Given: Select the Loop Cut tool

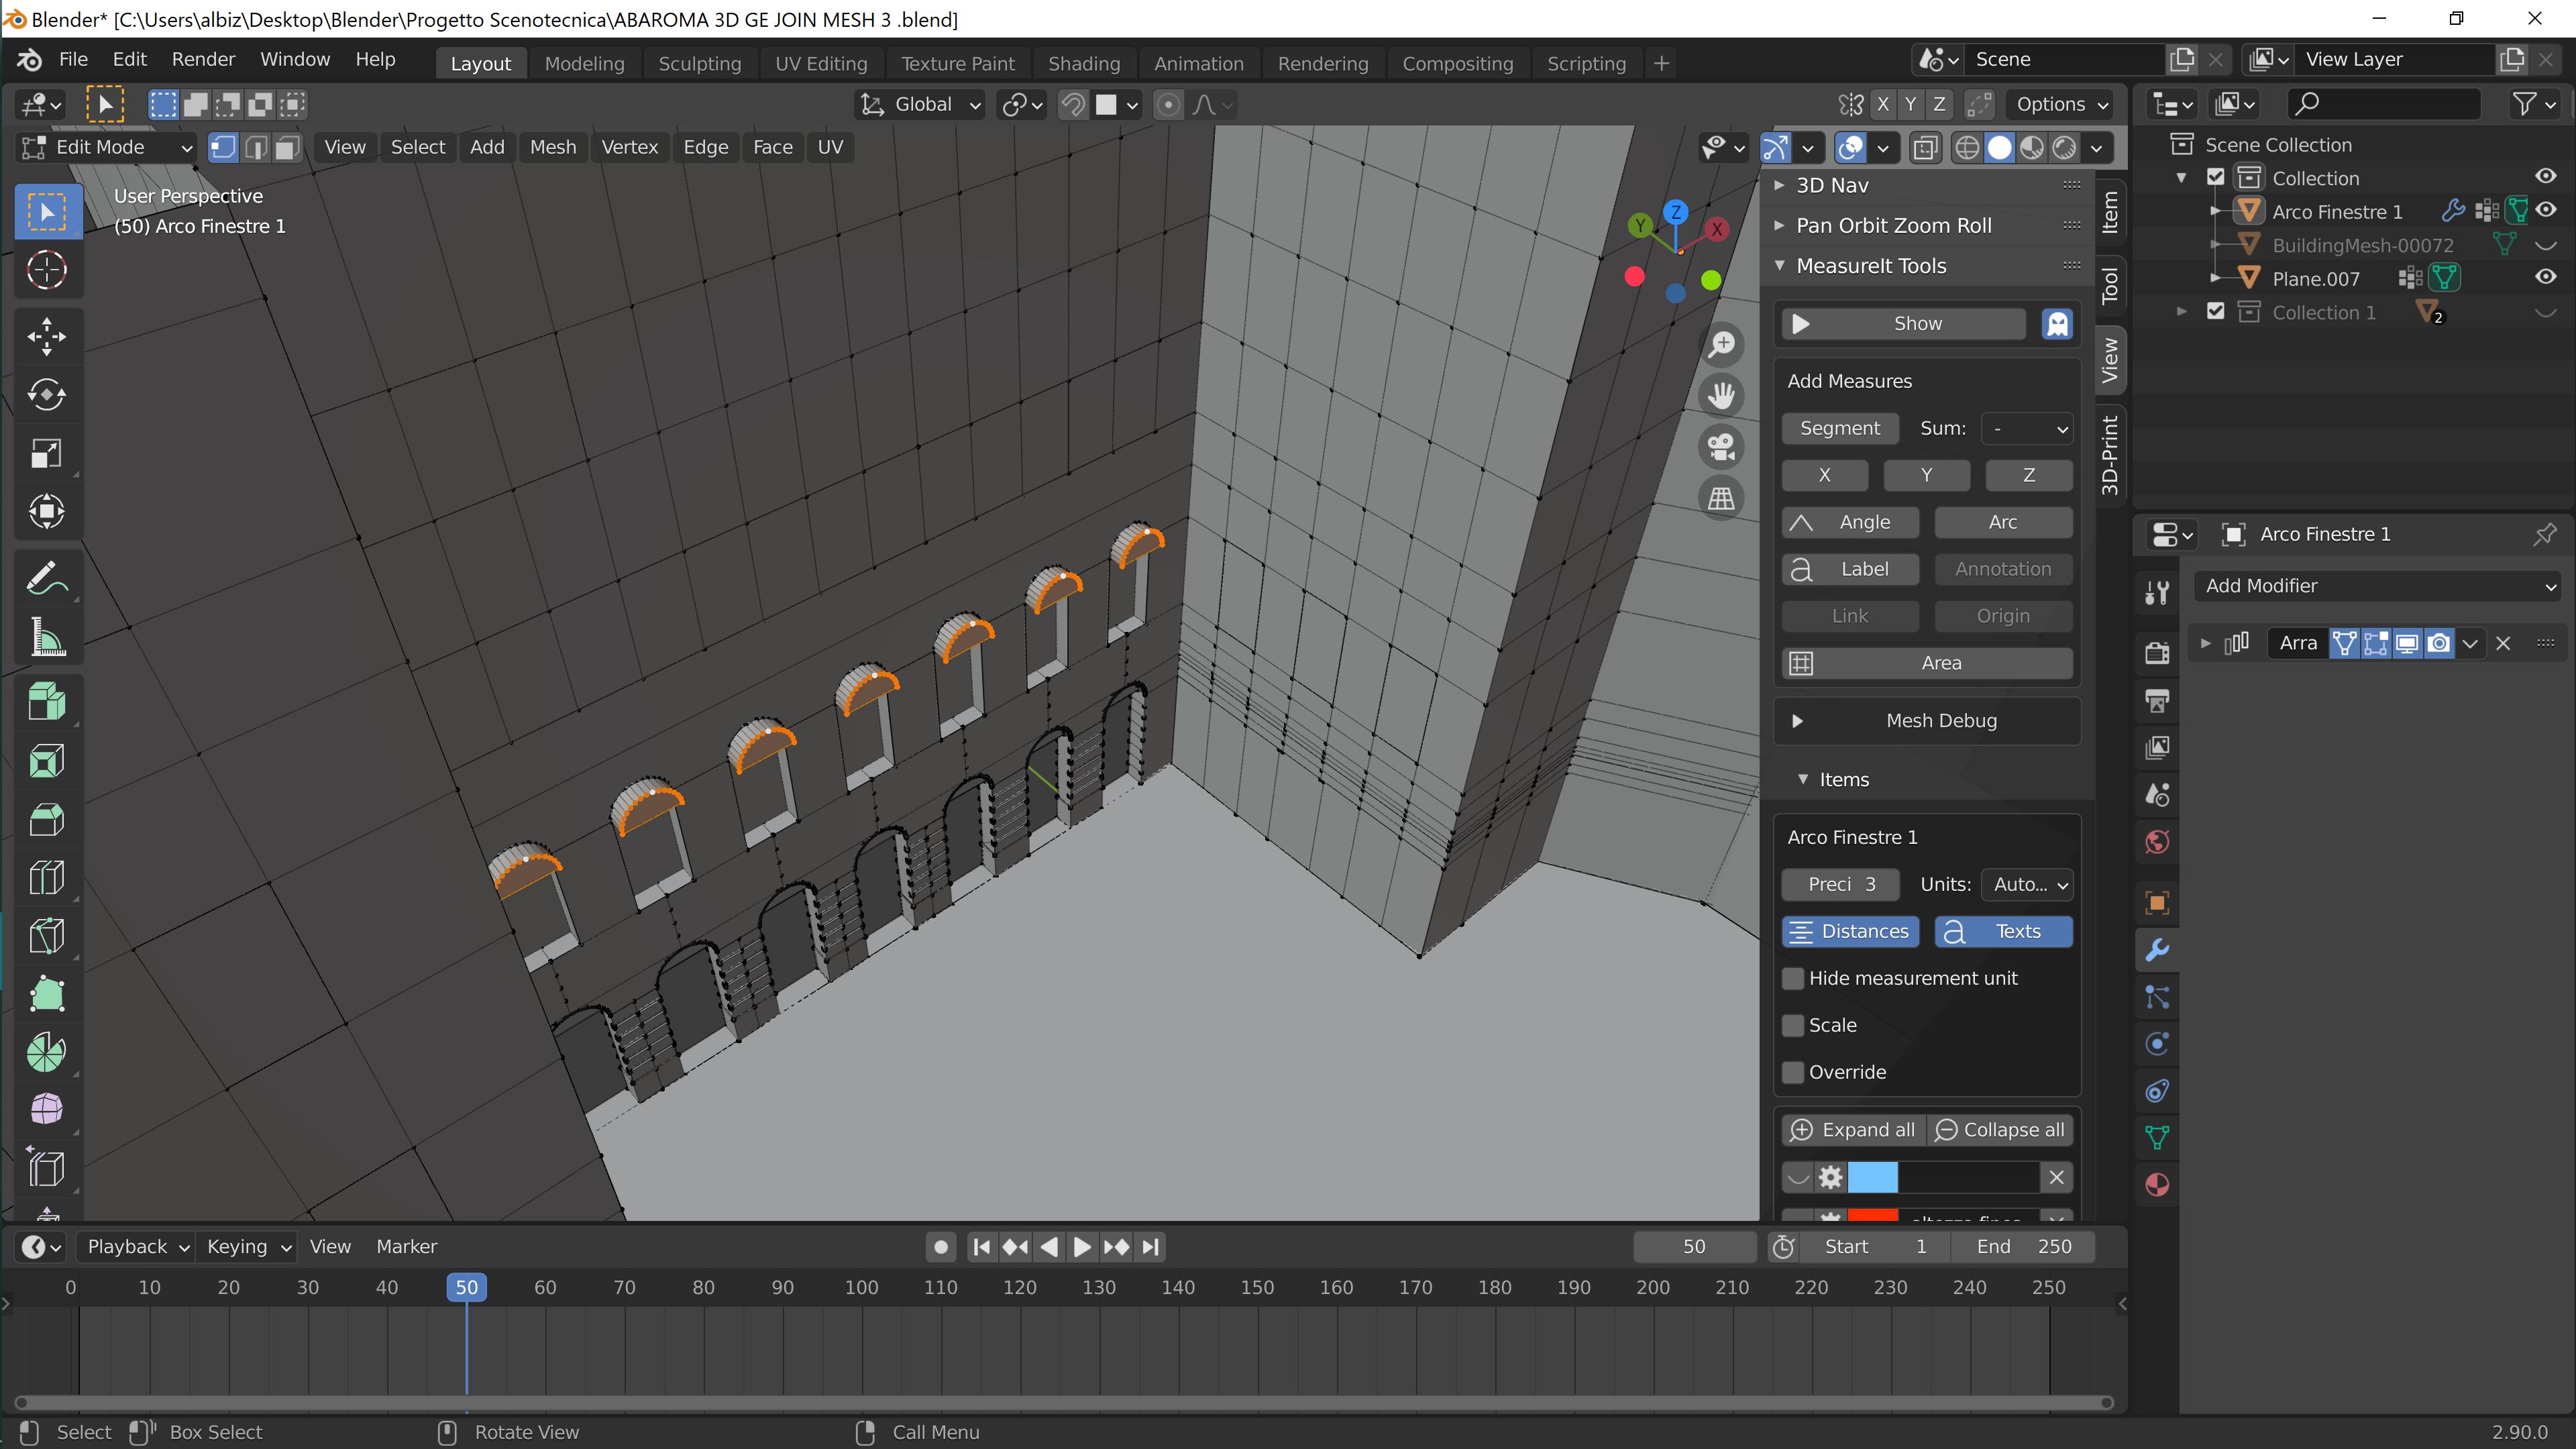Looking at the screenshot, I should tap(46, 877).
